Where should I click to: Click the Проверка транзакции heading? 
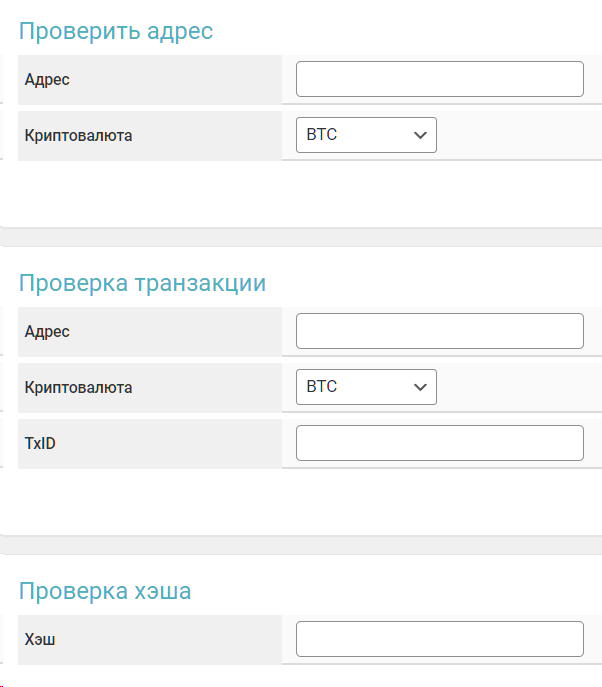pyautogui.click(x=142, y=283)
